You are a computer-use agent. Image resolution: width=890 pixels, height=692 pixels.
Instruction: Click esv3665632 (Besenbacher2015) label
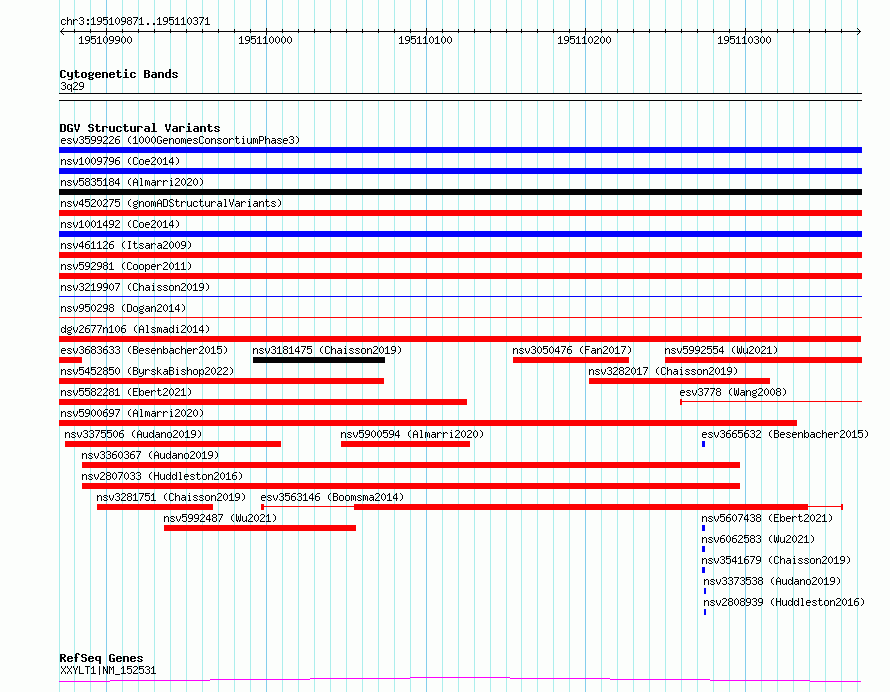coord(785,434)
